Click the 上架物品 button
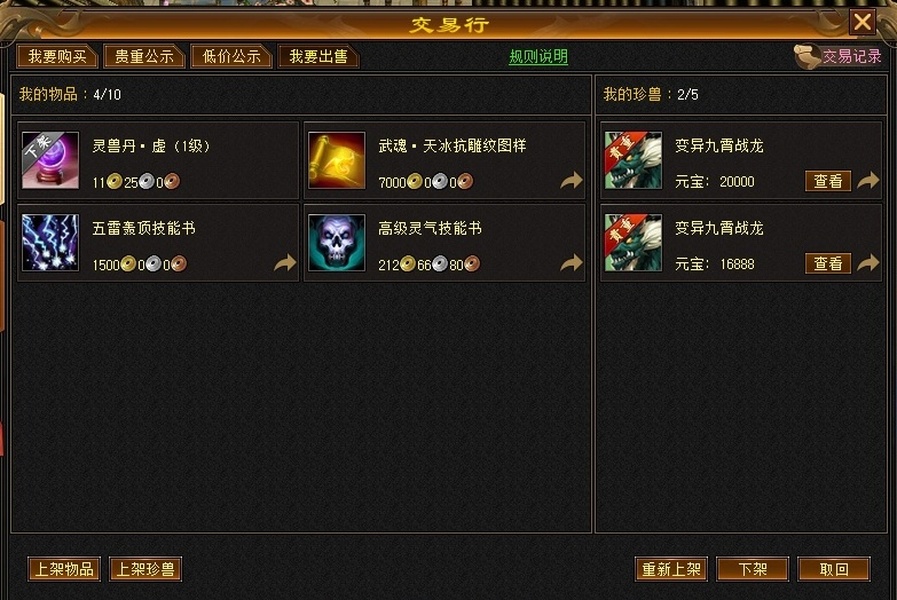The height and width of the screenshot is (600, 897). (64, 569)
